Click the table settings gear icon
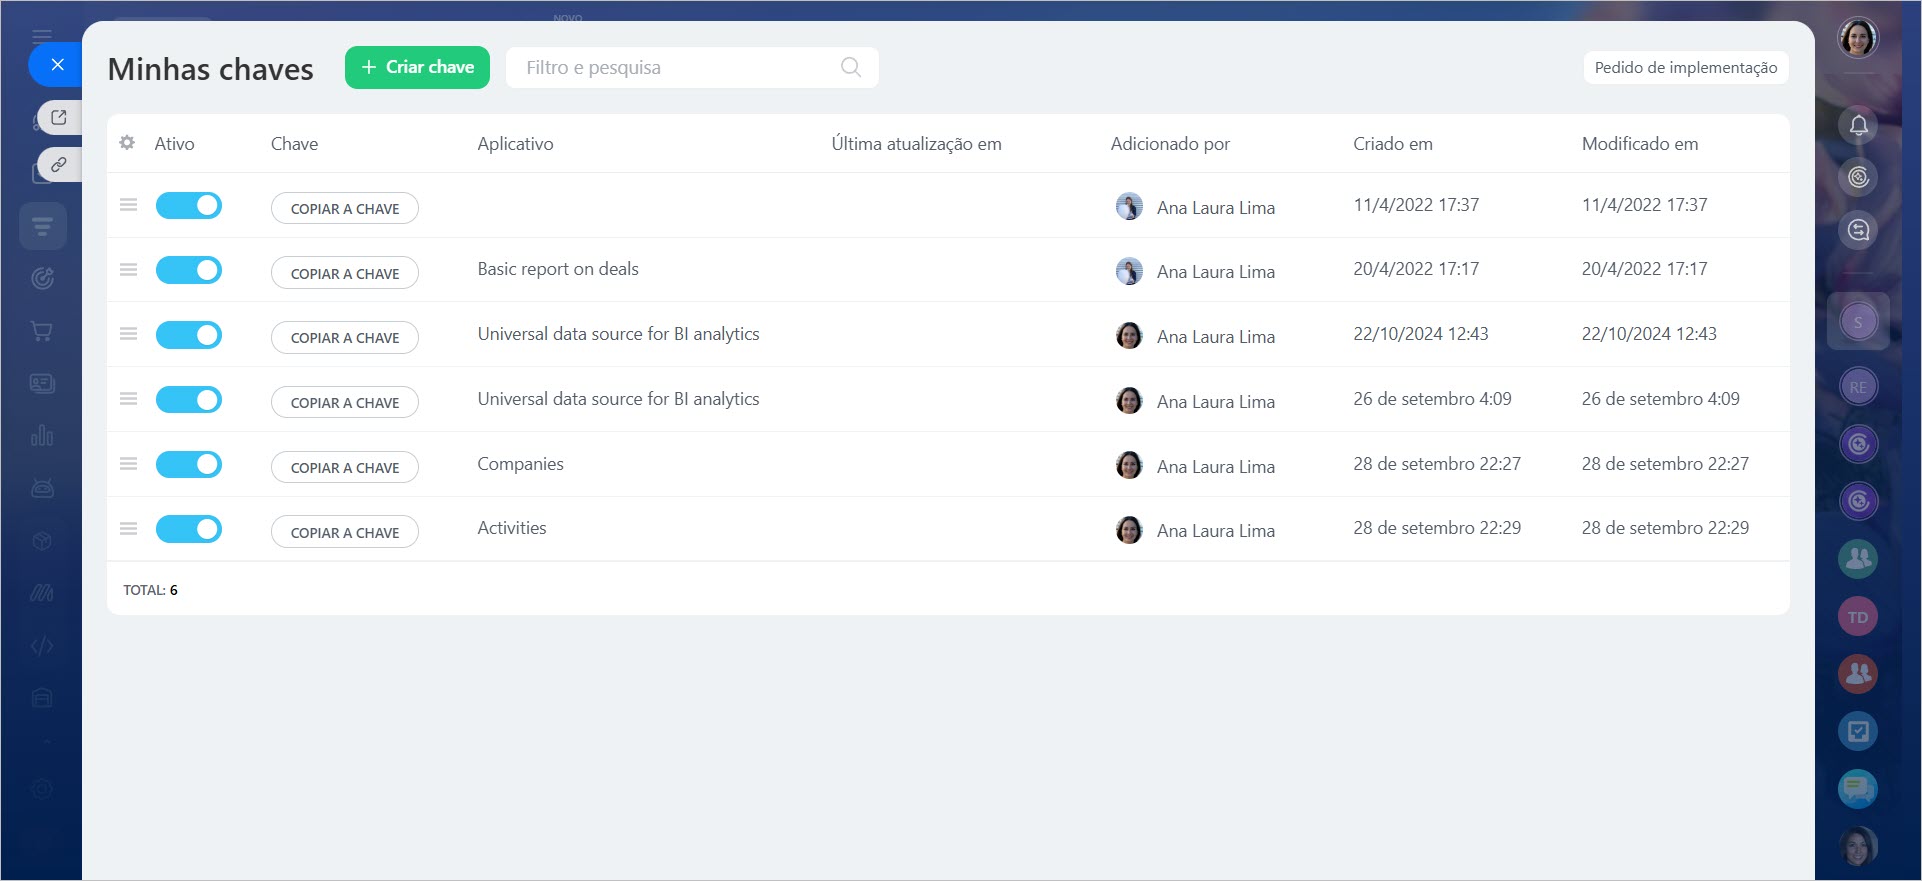The width and height of the screenshot is (1922, 881). coord(127,143)
